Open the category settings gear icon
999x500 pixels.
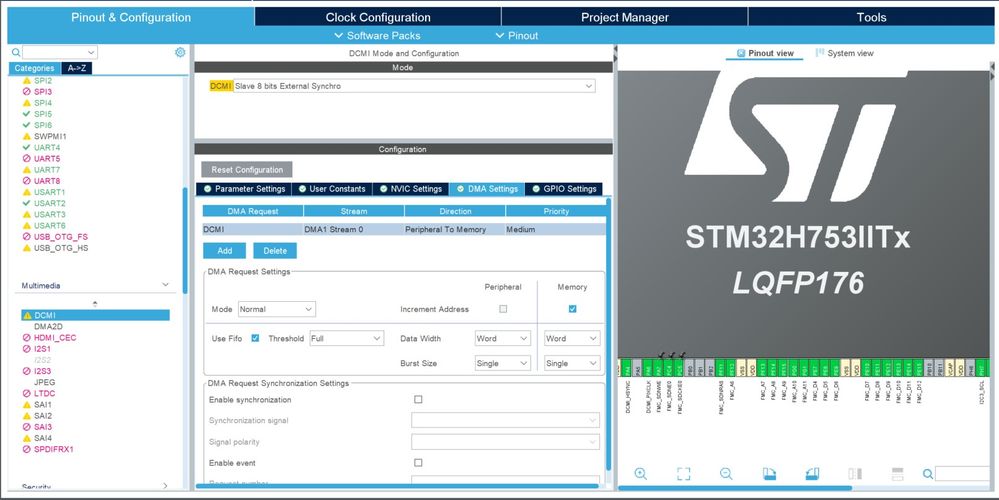[x=180, y=52]
